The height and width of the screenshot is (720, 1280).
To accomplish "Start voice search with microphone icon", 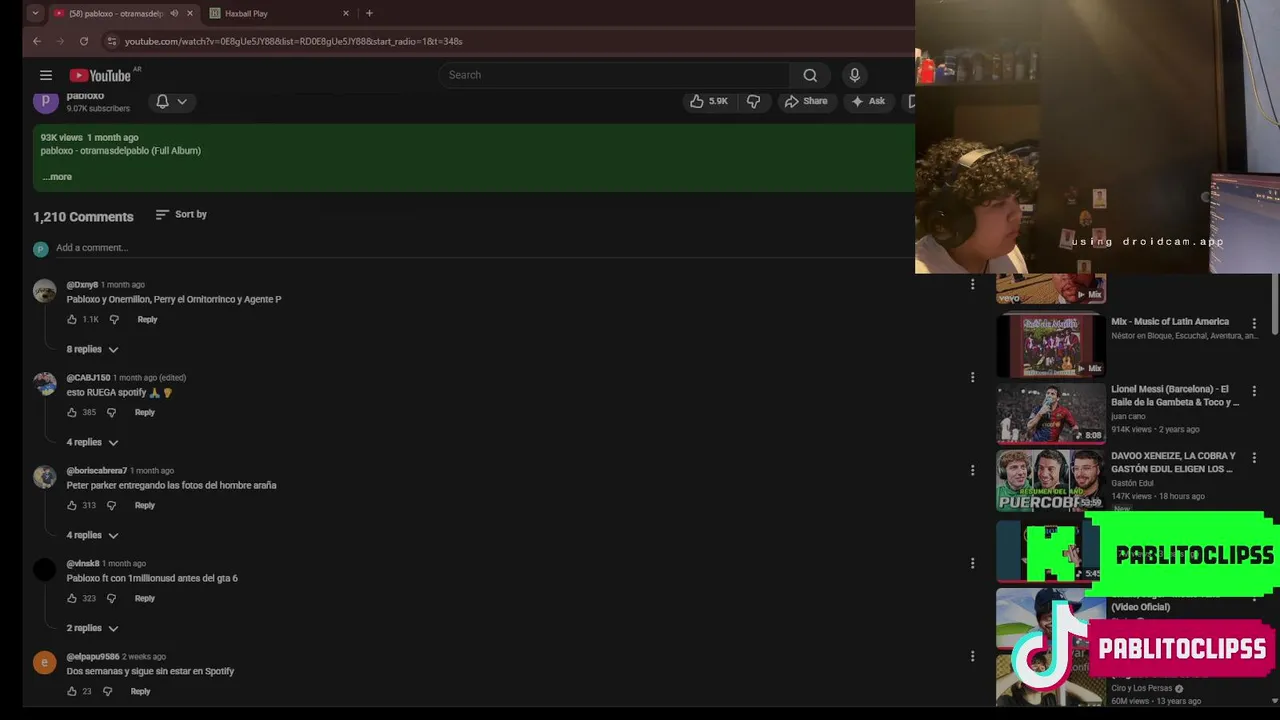I will [x=854, y=75].
